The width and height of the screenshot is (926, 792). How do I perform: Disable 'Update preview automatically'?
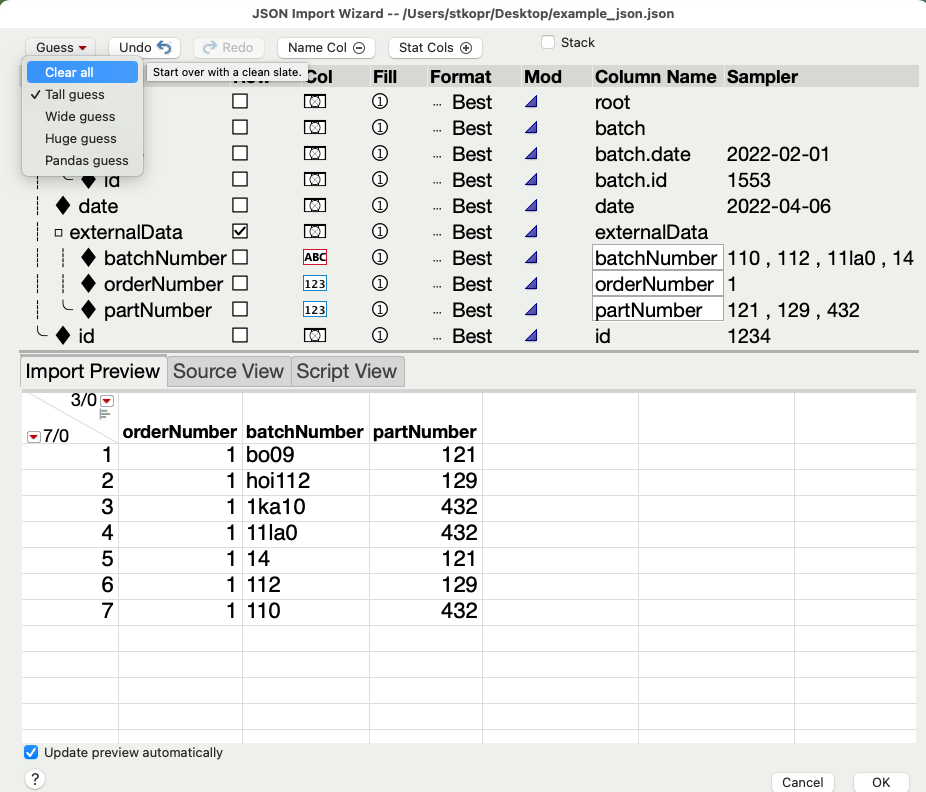(31, 752)
